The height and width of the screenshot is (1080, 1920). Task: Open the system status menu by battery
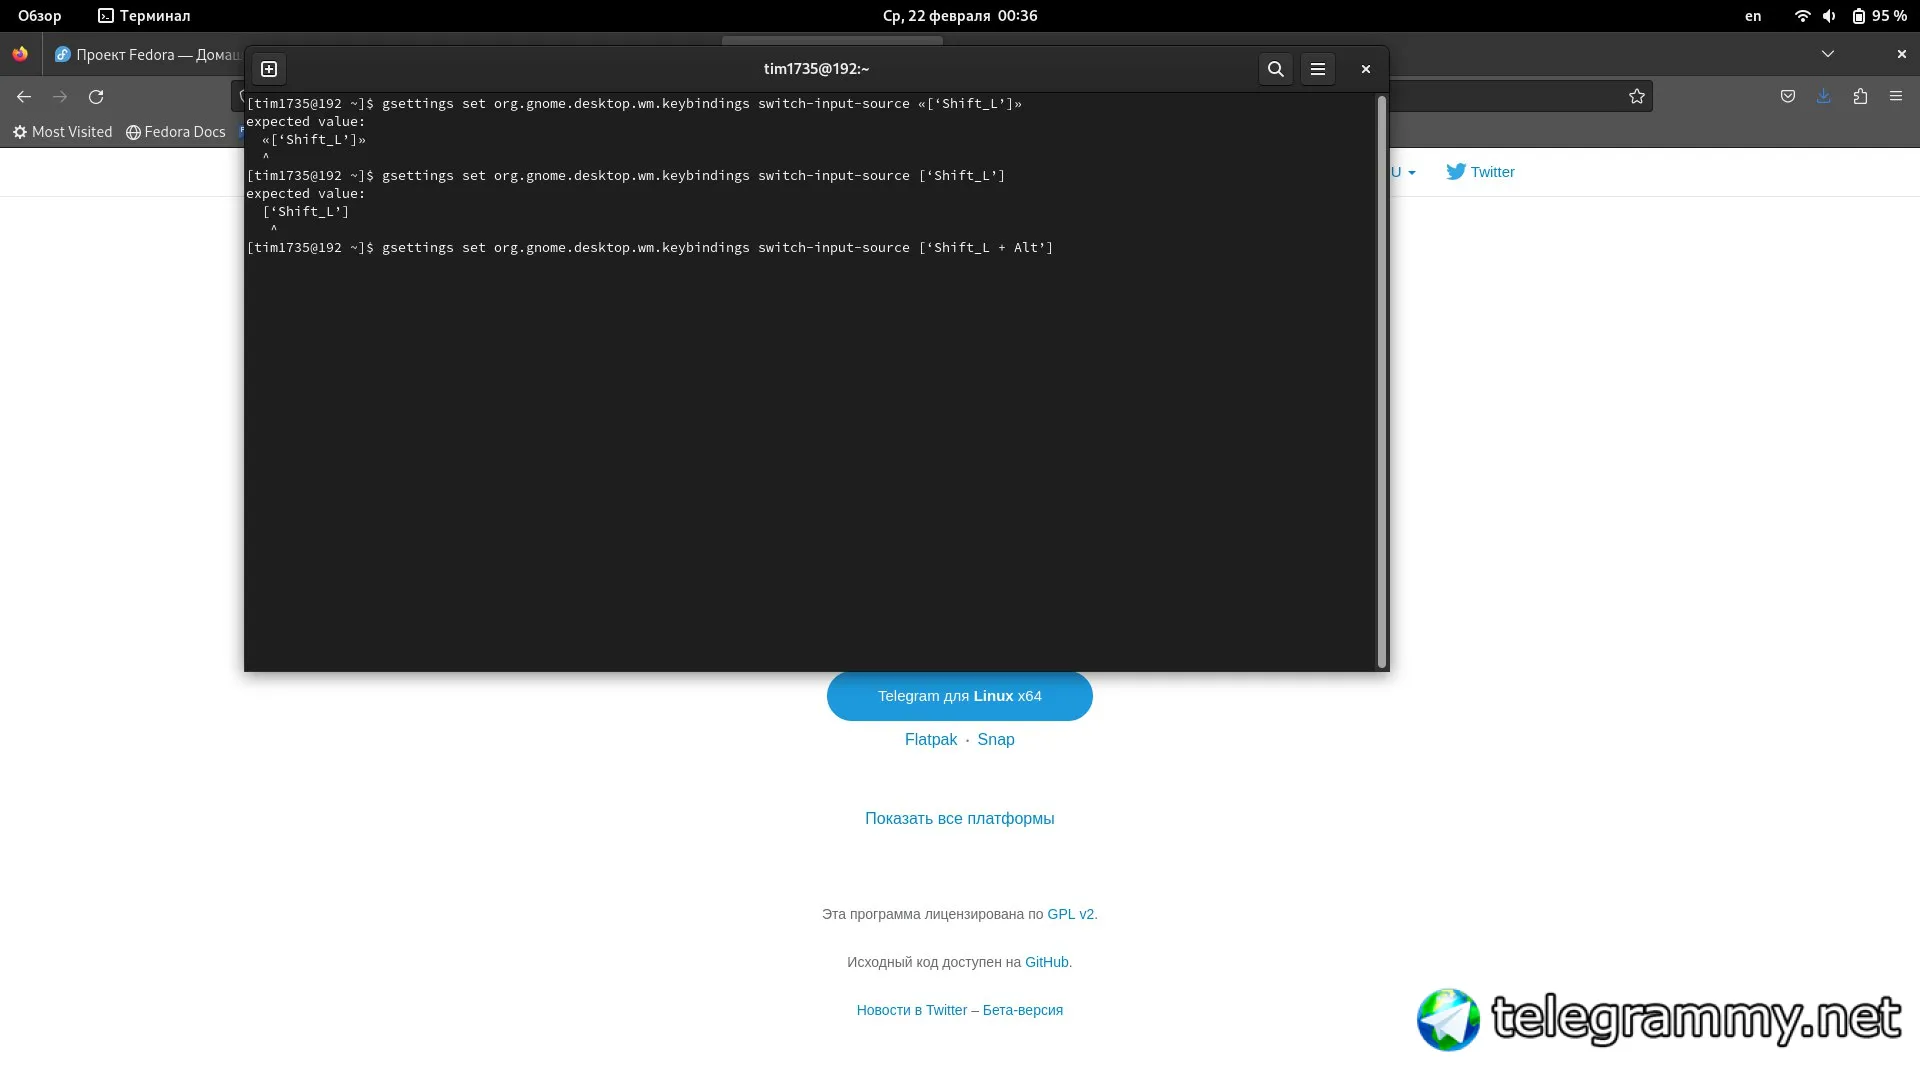tap(1879, 16)
